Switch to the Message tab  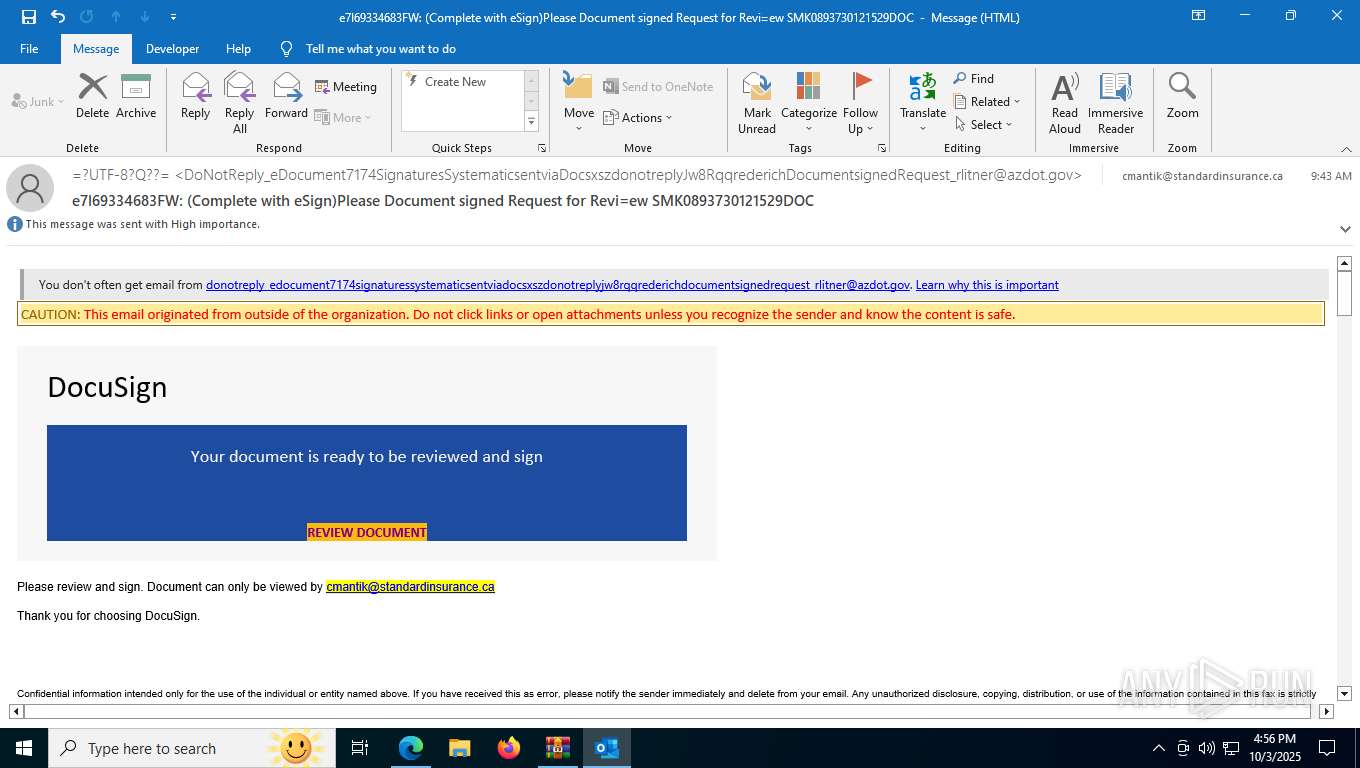pos(96,49)
